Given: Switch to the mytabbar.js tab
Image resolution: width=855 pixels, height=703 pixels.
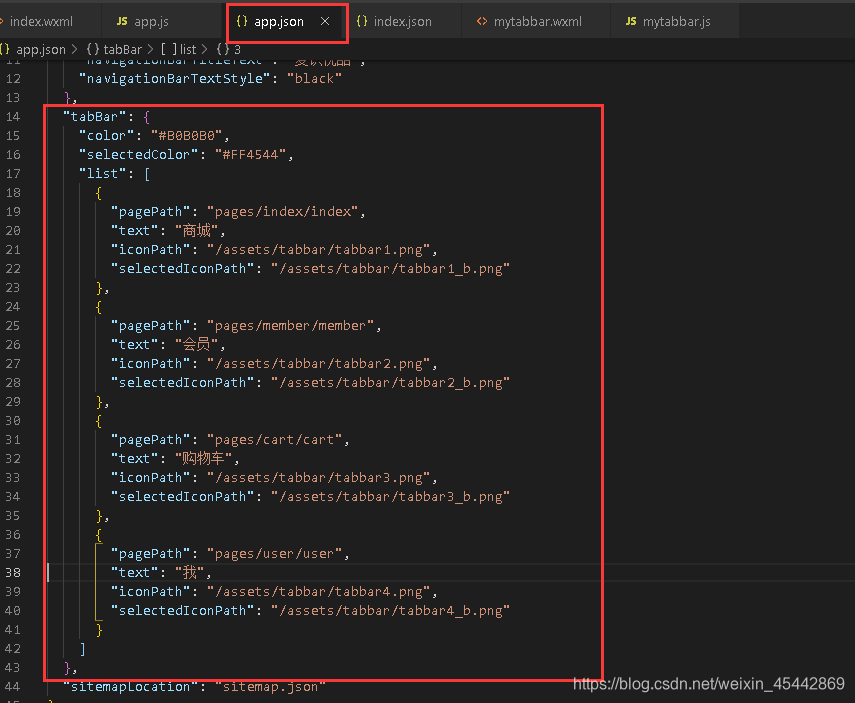Looking at the screenshot, I should click(675, 20).
